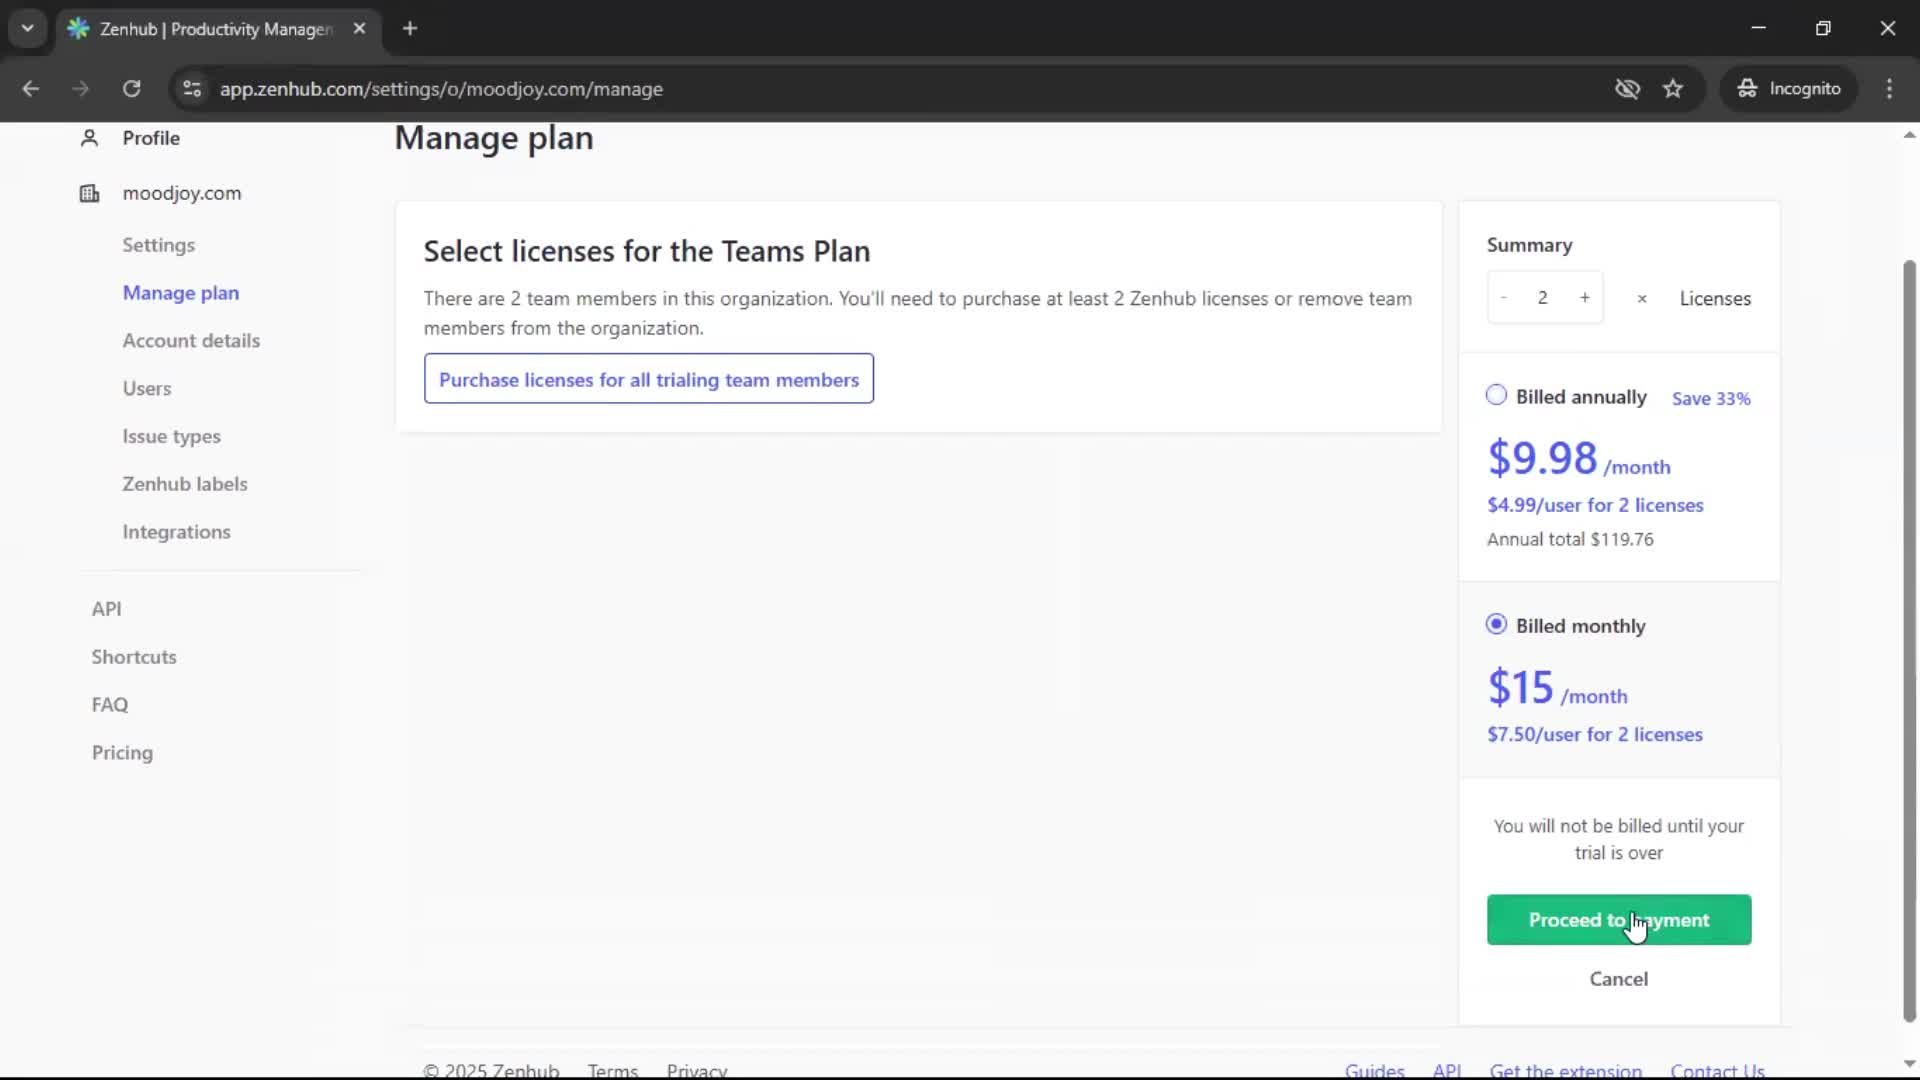Image resolution: width=1920 pixels, height=1080 pixels.
Task: Click the third-party cookies icon in address bar
Action: click(x=1628, y=89)
